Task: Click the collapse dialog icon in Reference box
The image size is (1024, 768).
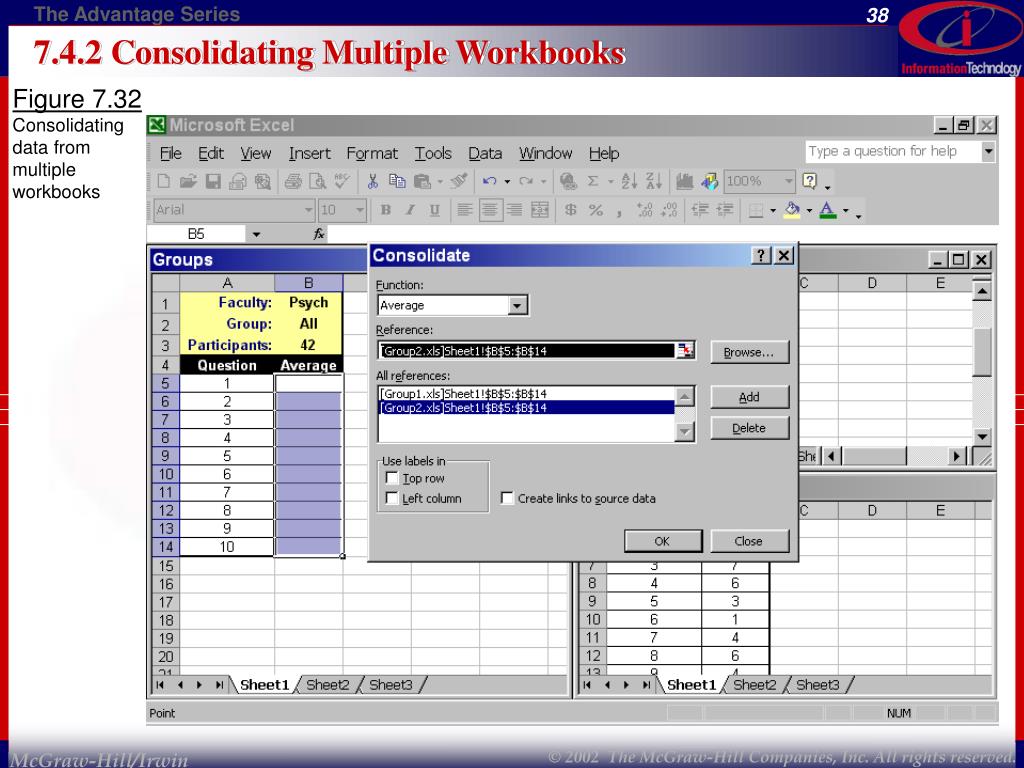Action: [684, 351]
